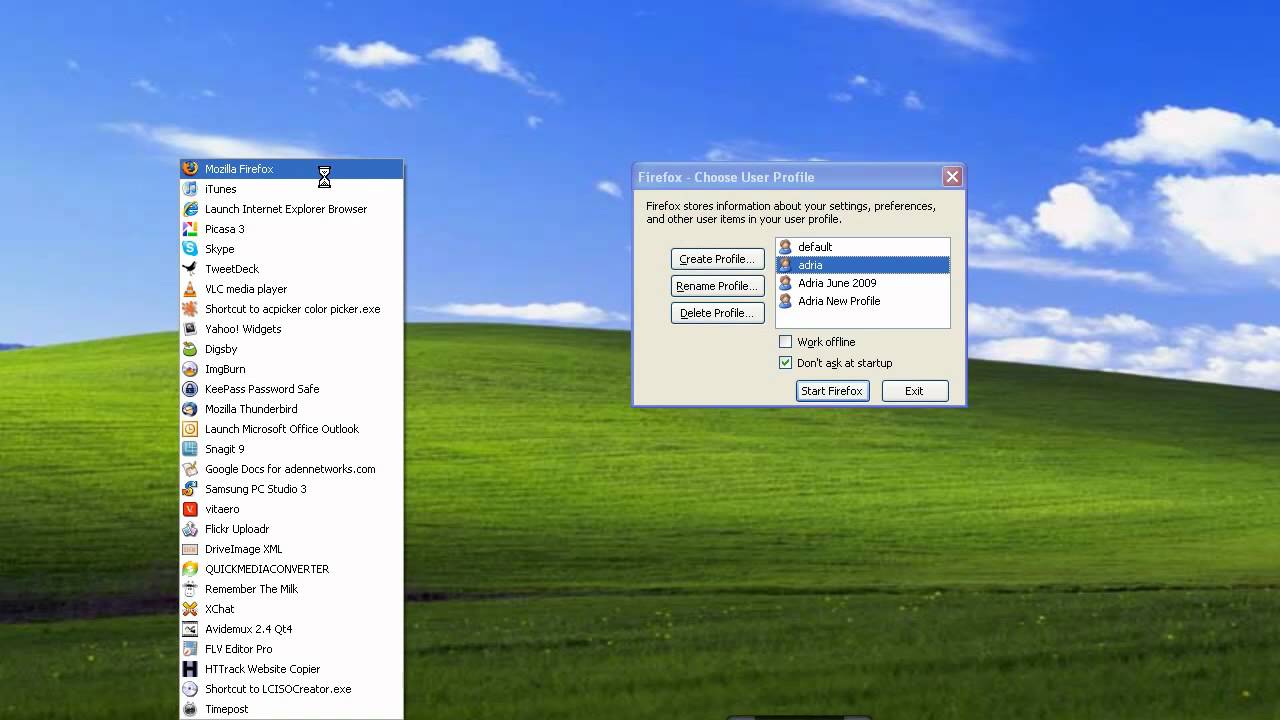The height and width of the screenshot is (720, 1280).
Task: Enable the Work offline checkbox
Action: pos(785,342)
